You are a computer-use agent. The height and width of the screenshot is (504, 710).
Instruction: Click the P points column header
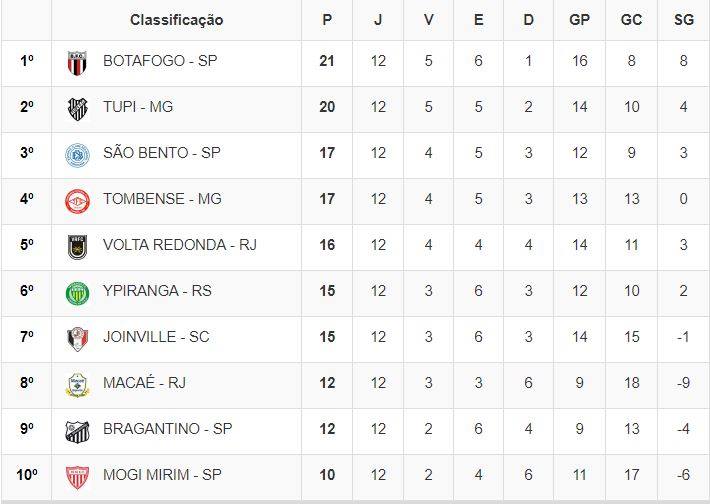[x=327, y=20]
